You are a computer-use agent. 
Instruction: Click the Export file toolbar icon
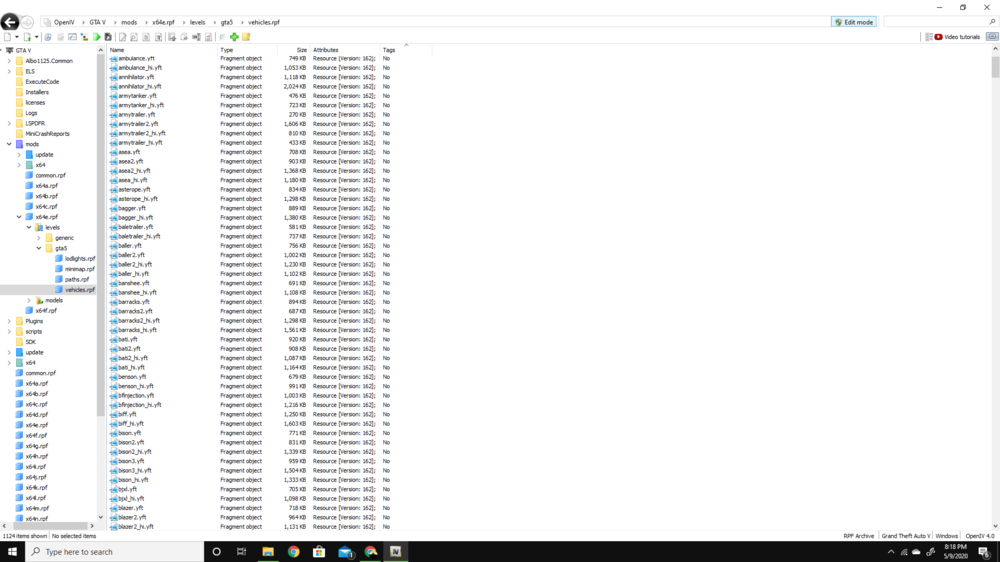172,37
